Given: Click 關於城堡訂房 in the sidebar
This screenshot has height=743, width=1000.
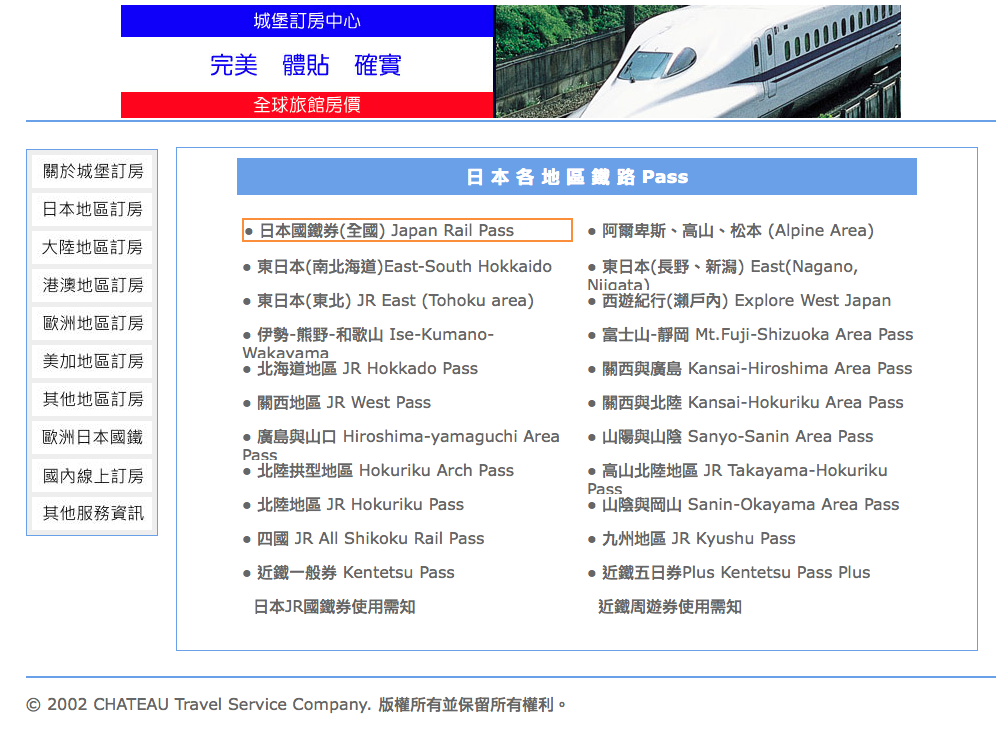Looking at the screenshot, I should 90,171.
